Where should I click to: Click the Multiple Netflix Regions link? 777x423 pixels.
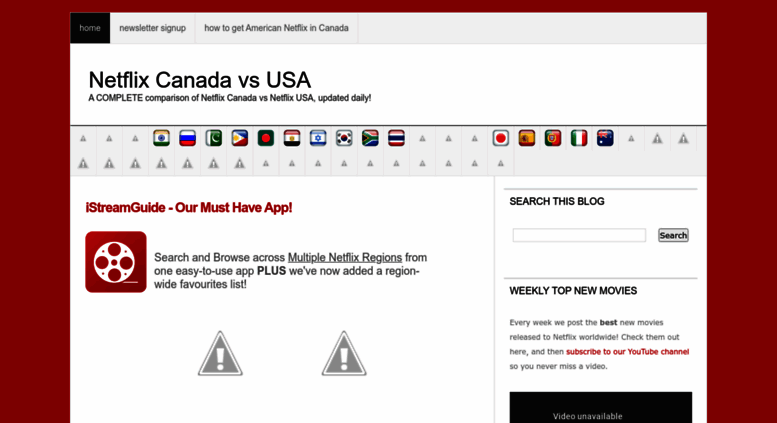pyautogui.click(x=345, y=258)
